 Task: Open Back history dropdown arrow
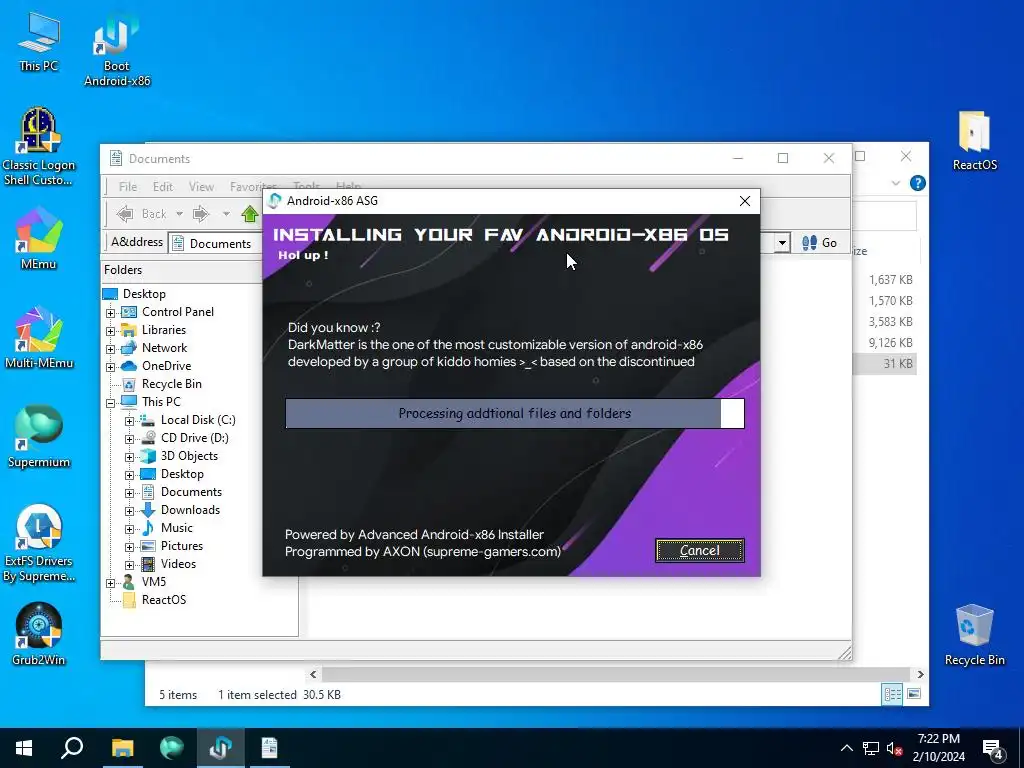[x=179, y=214]
